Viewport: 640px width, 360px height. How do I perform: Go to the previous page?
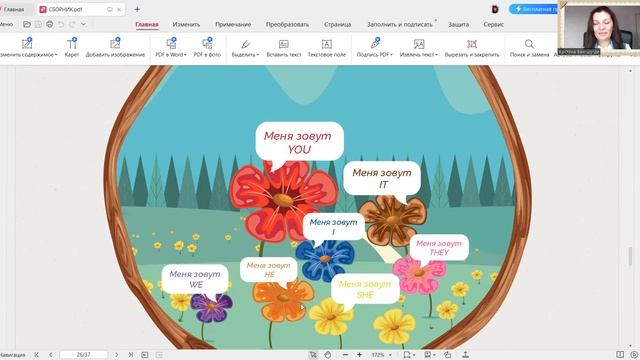click(51, 355)
